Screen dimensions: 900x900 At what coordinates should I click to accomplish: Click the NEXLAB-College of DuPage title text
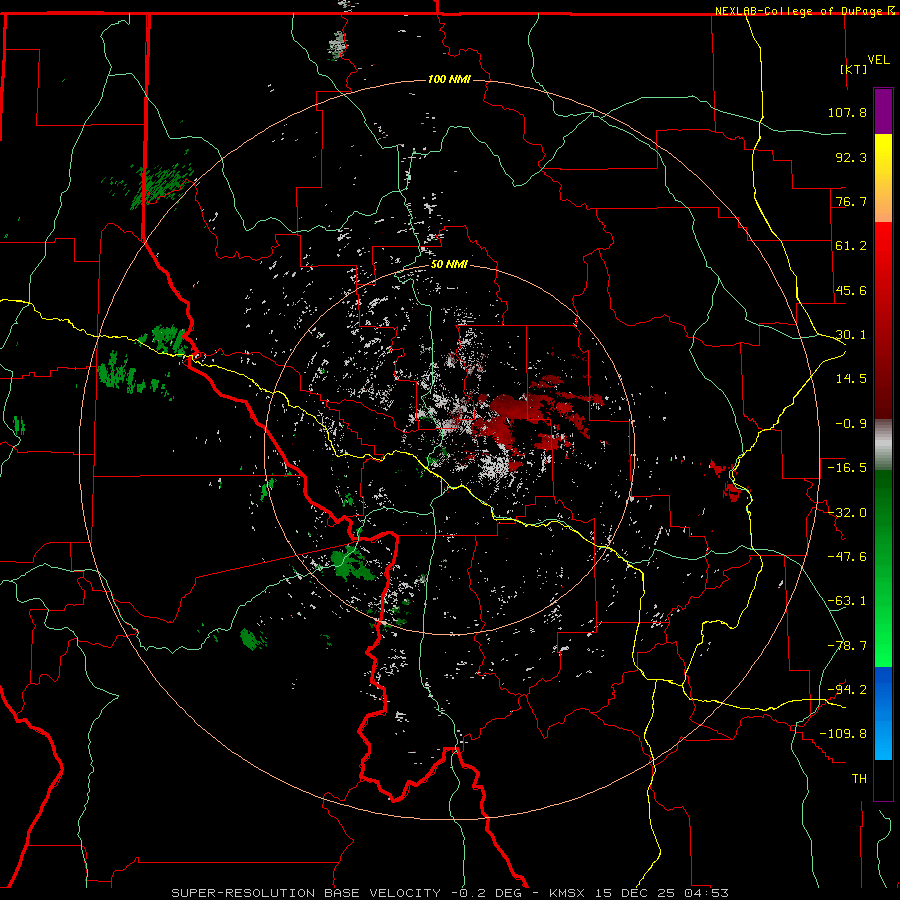pyautogui.click(x=800, y=11)
